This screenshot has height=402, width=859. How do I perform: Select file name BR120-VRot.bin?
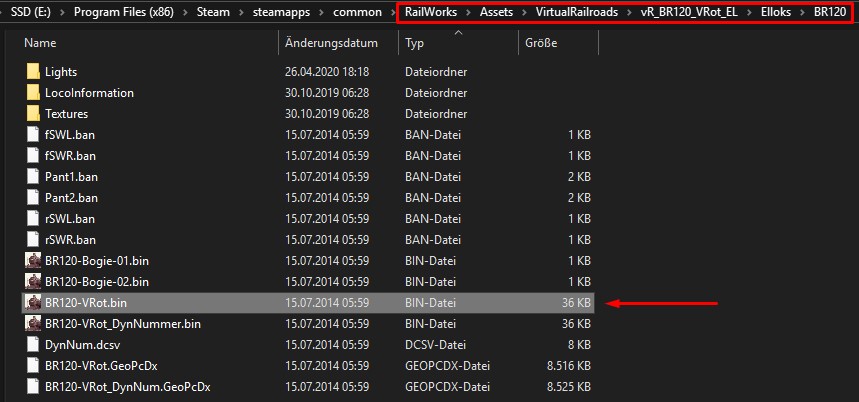pos(86,303)
